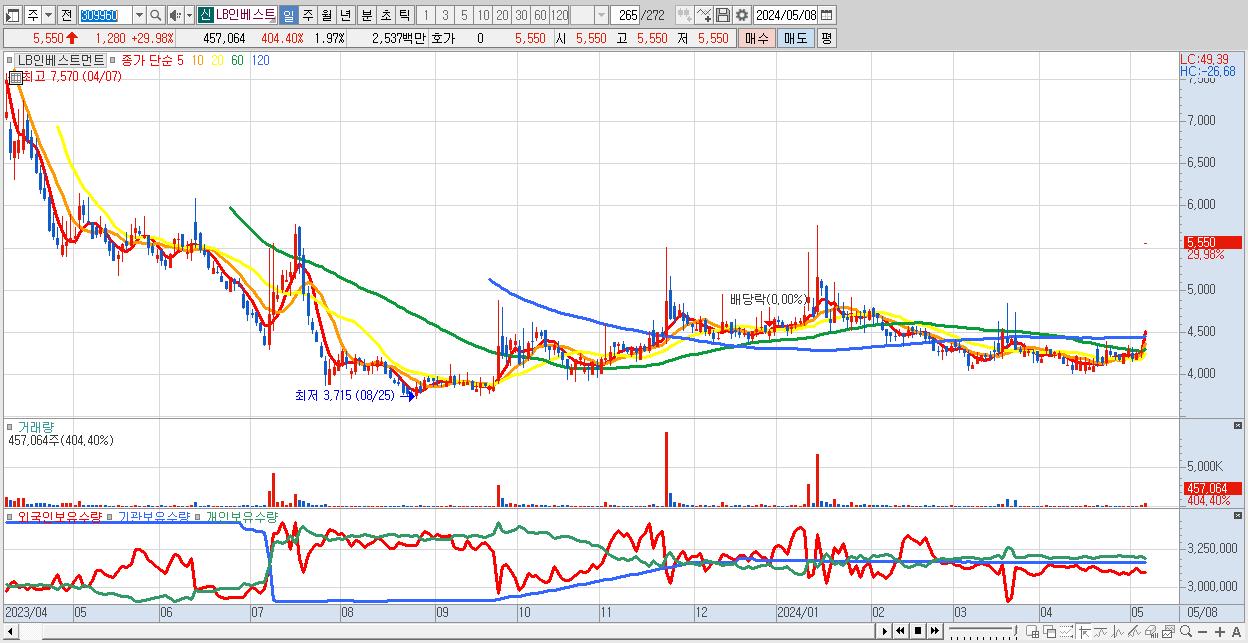The image size is (1248, 643).
Task: Click the stock search magnifier icon
Action: click(155, 15)
